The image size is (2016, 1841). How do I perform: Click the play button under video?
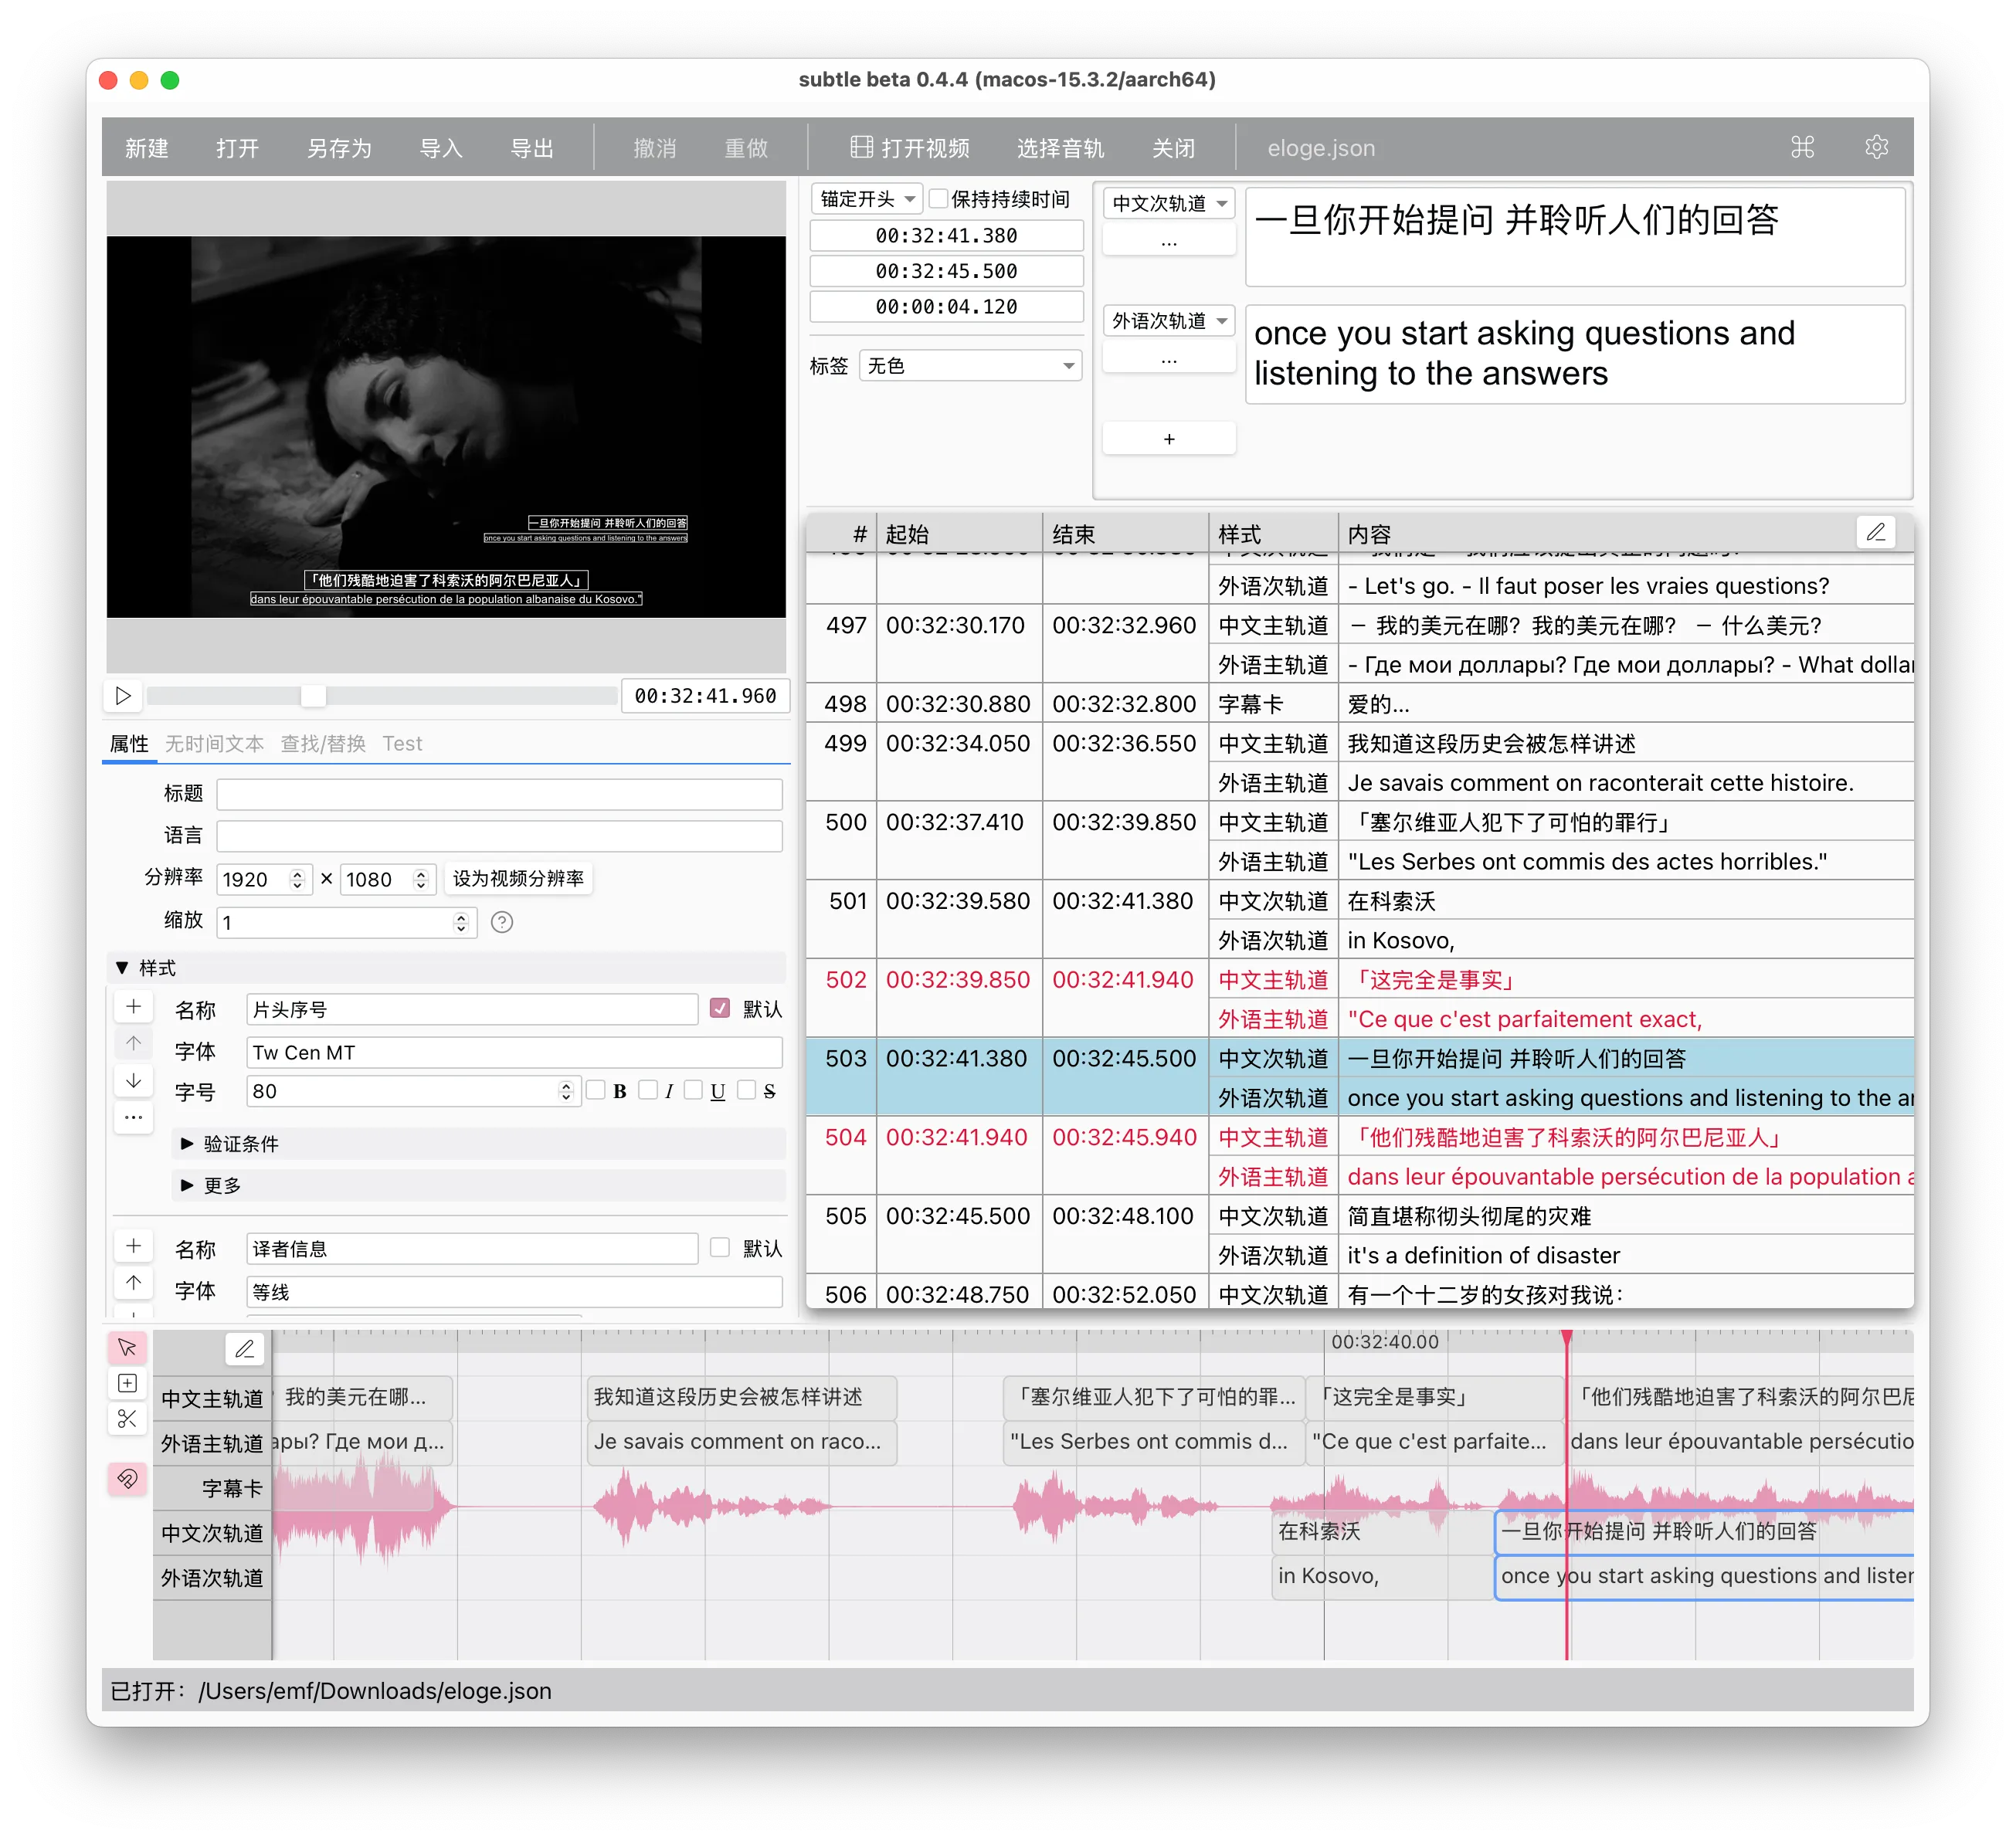[123, 696]
